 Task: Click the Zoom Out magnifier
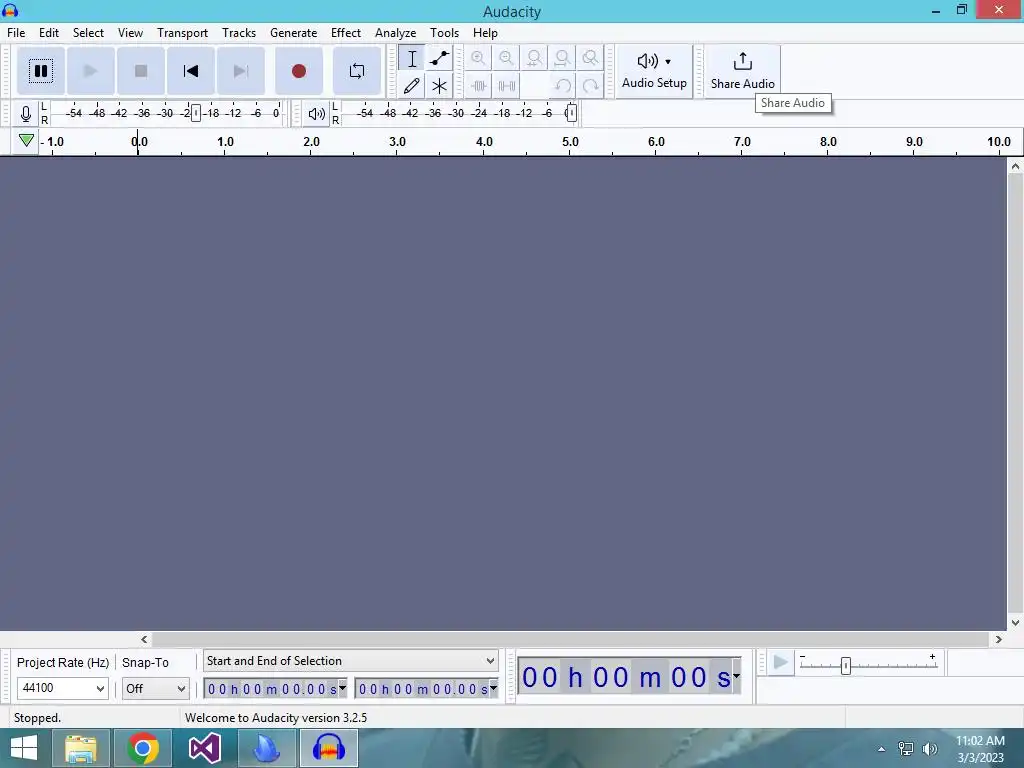point(506,58)
